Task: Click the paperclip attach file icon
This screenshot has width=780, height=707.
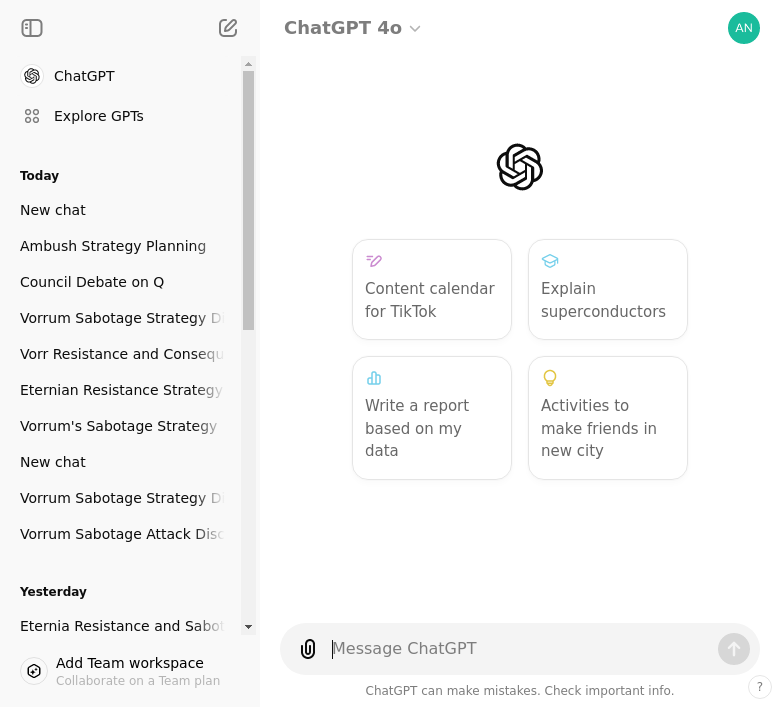Action: [x=308, y=649]
